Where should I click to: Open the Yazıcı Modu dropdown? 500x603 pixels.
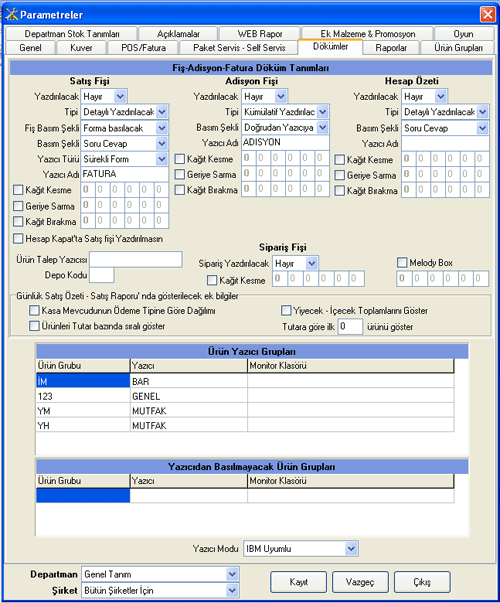pos(351,549)
